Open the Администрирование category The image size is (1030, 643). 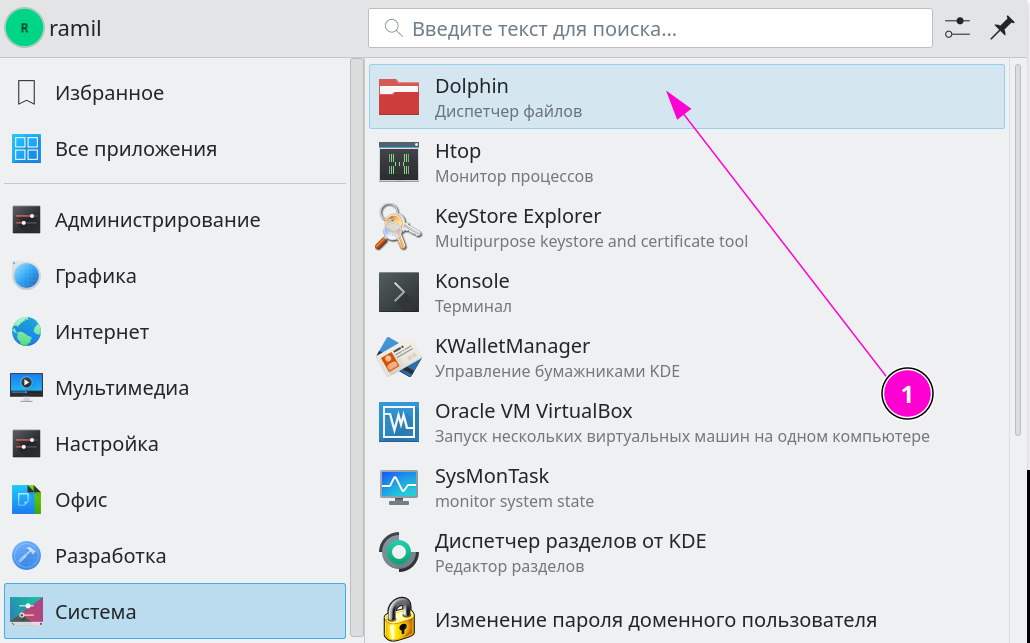point(175,219)
